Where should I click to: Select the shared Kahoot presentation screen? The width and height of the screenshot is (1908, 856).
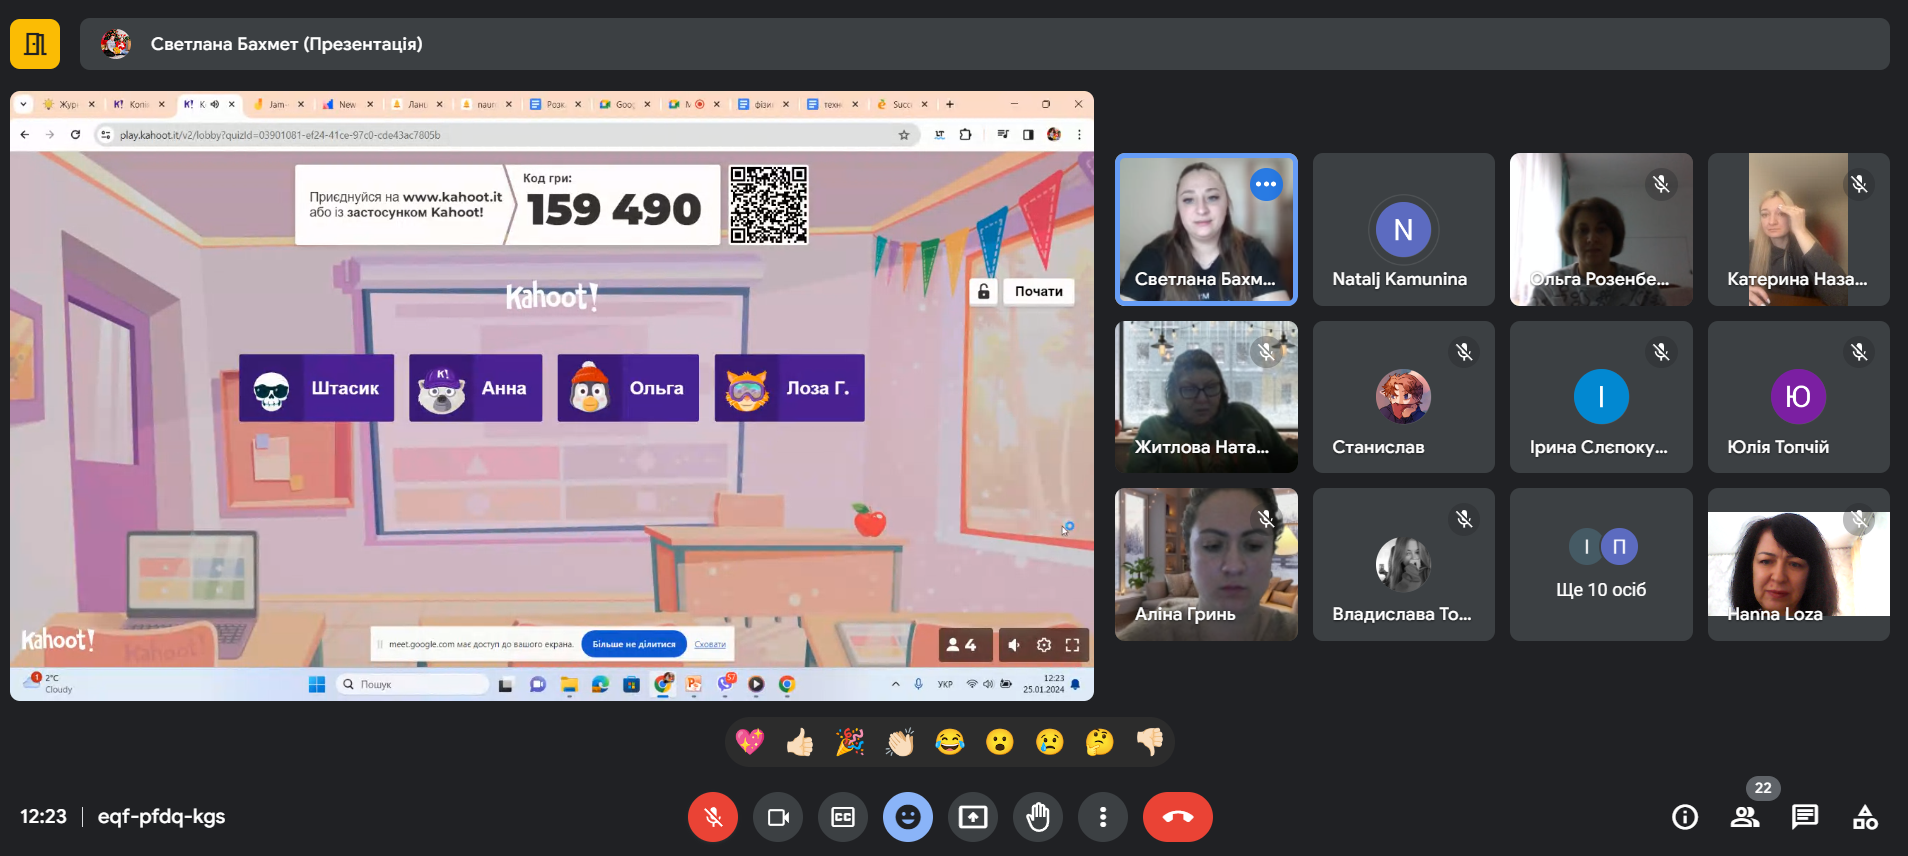pyautogui.click(x=551, y=395)
